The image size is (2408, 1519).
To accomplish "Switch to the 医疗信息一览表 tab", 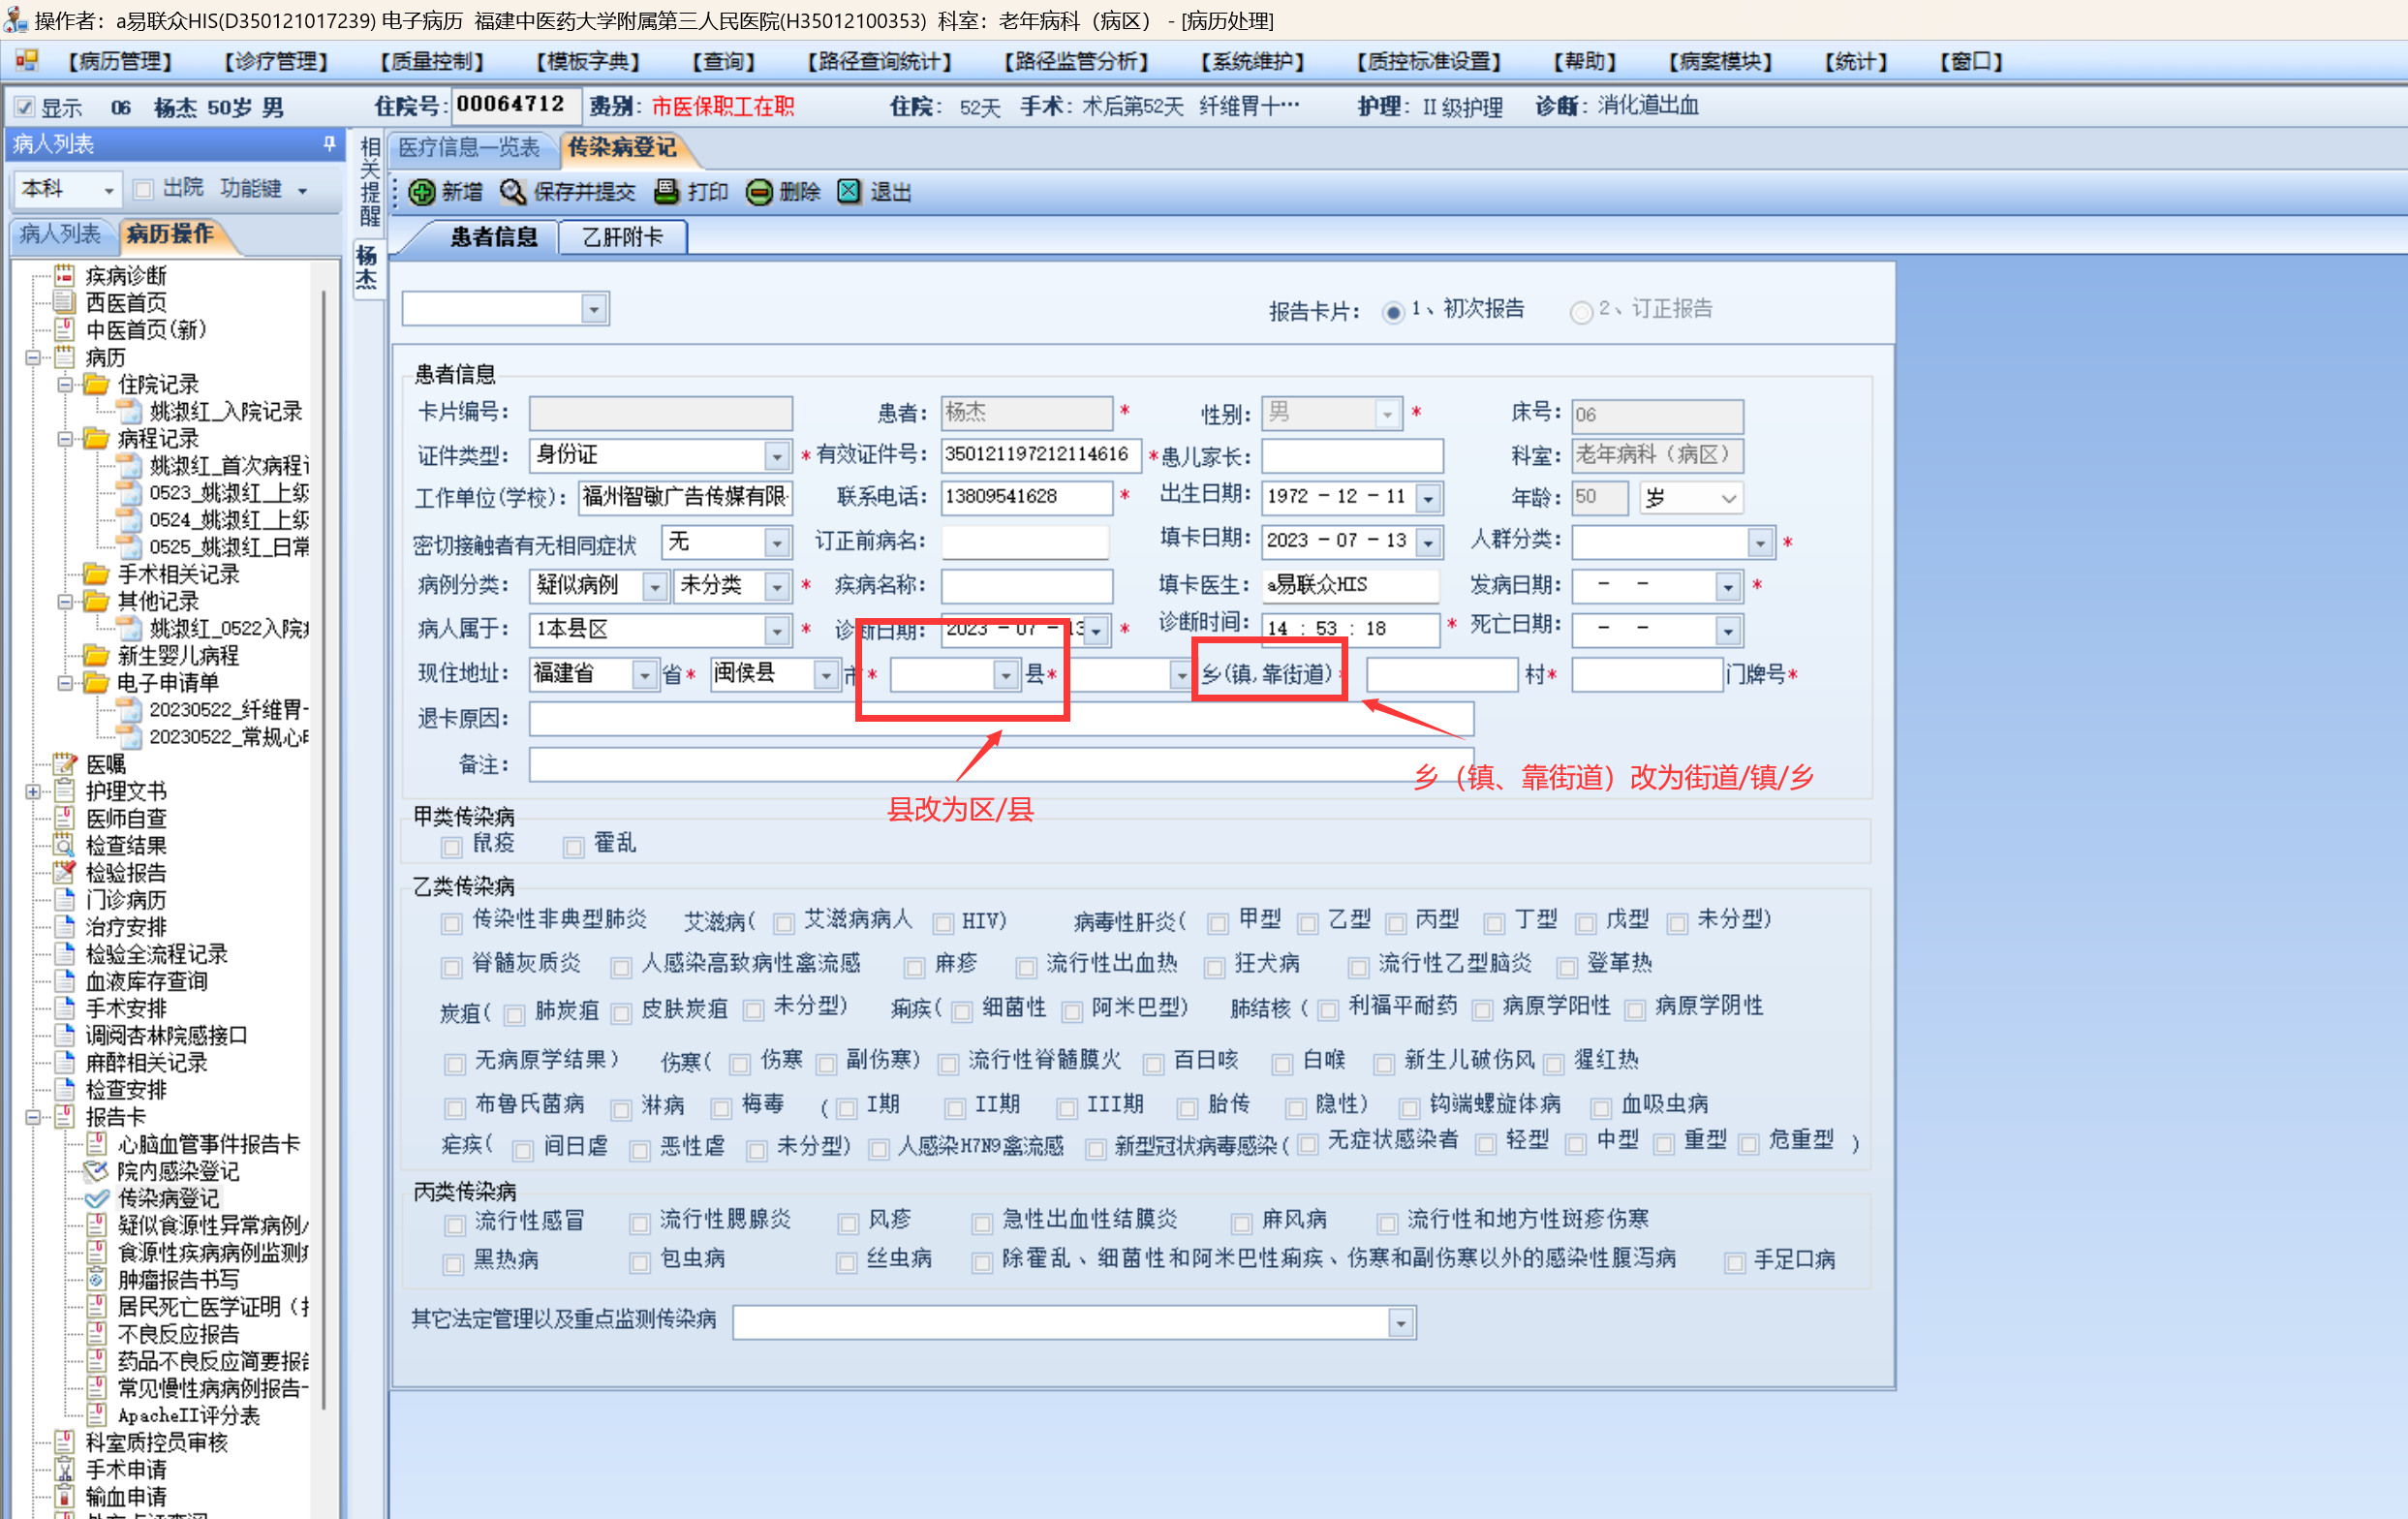I will 469,148.
